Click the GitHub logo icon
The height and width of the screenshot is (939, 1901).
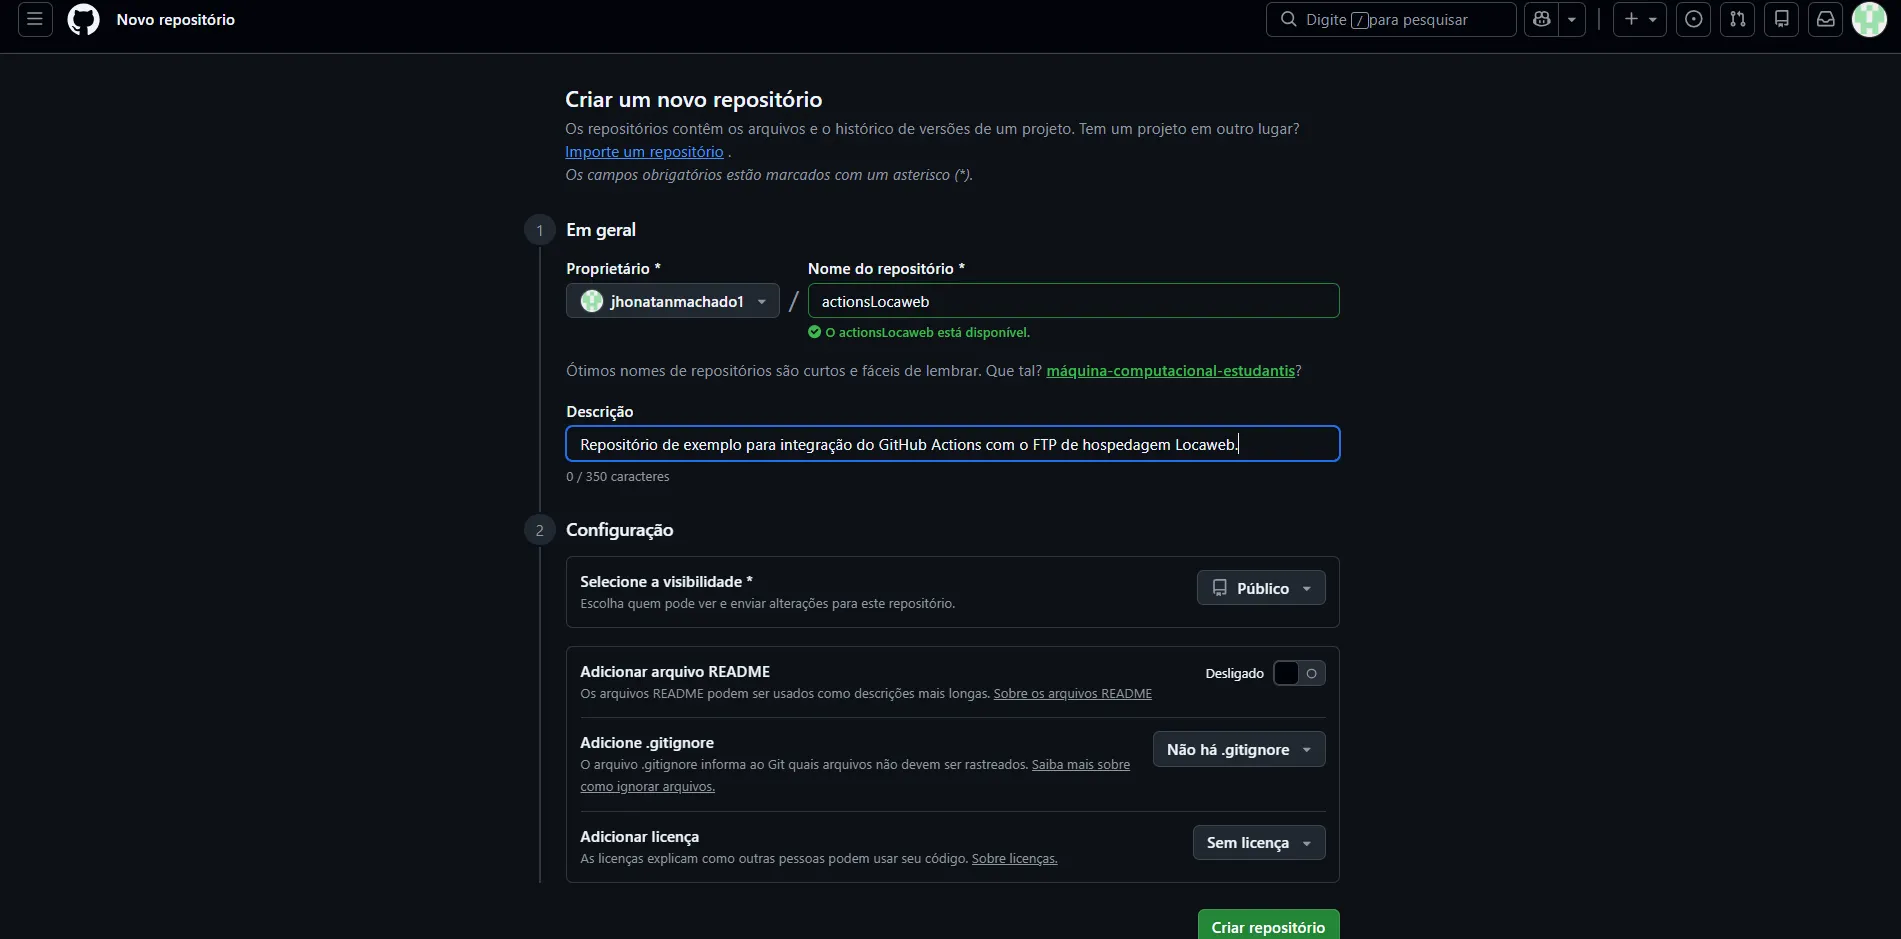pos(83,20)
